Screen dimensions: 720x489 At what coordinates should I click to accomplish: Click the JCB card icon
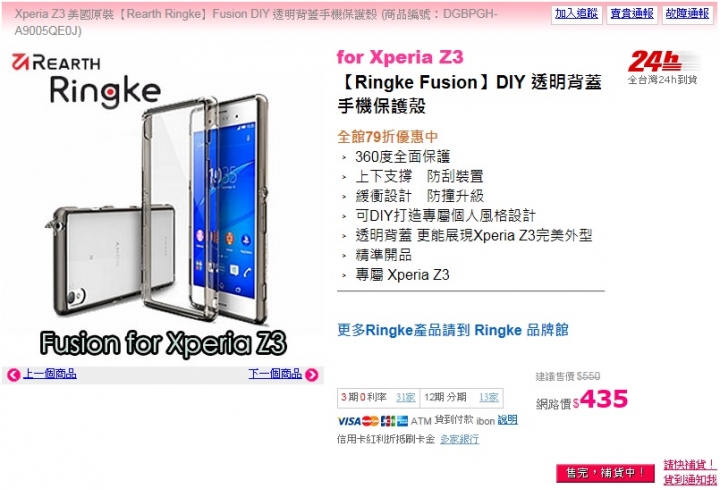388,421
